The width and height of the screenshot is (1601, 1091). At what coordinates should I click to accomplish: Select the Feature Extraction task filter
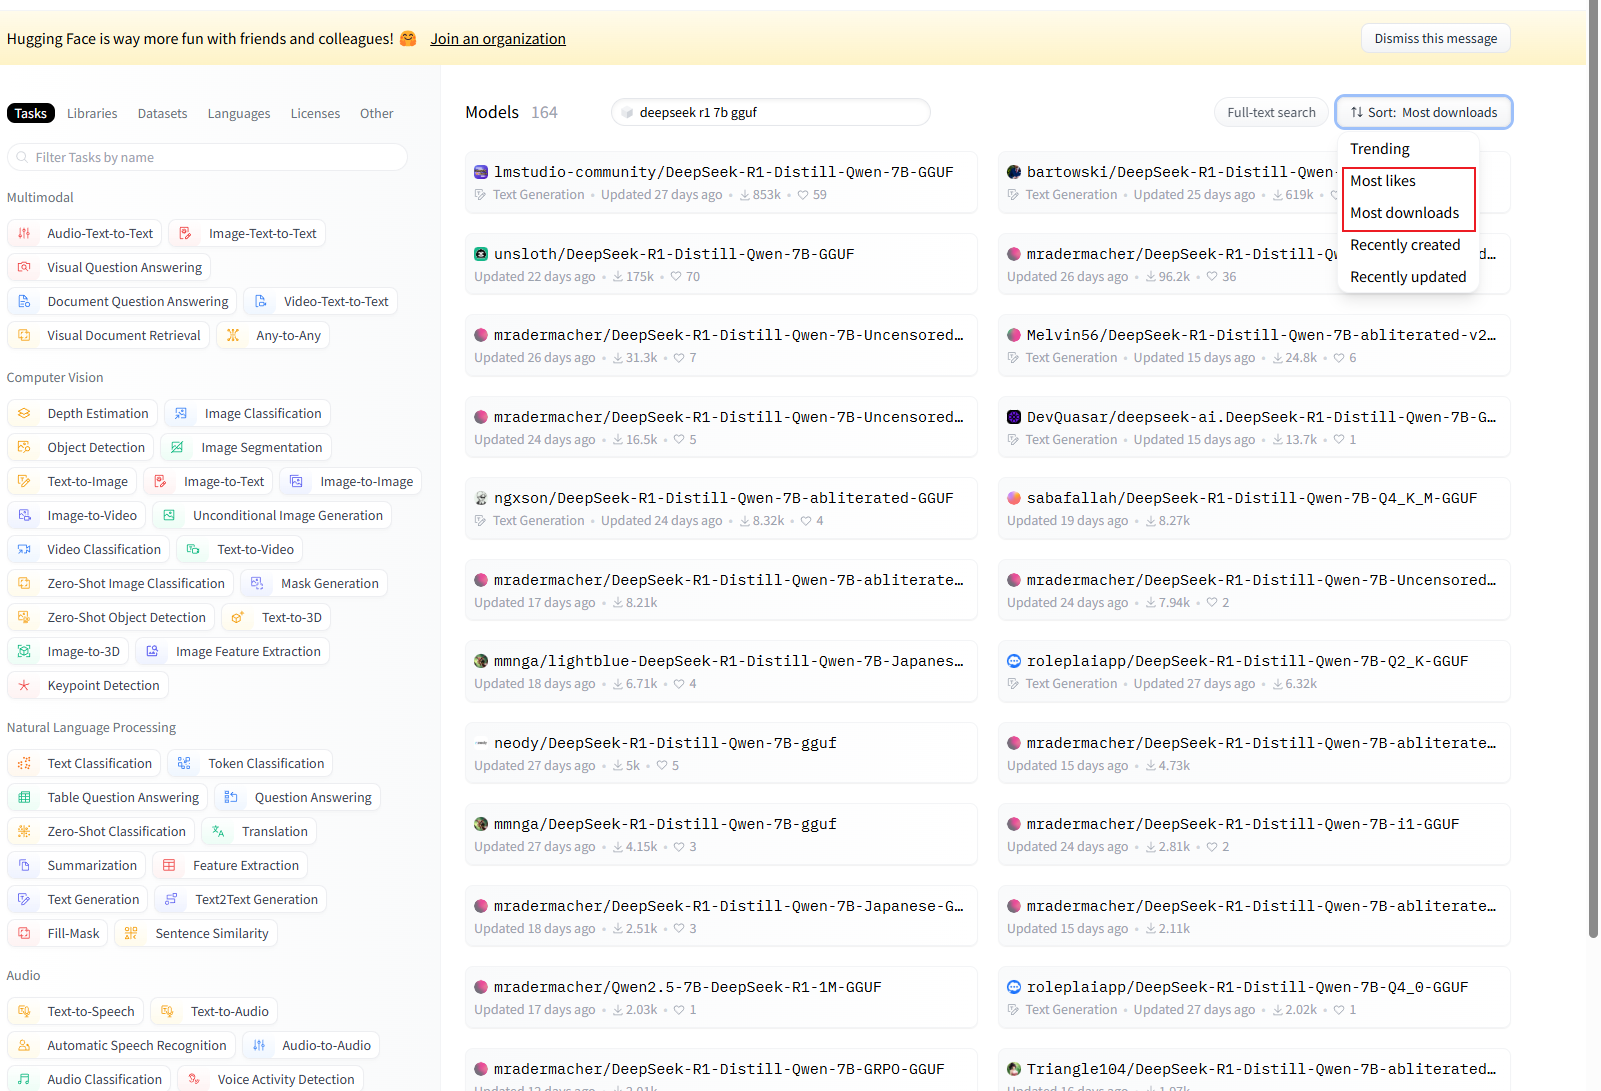pos(230,865)
